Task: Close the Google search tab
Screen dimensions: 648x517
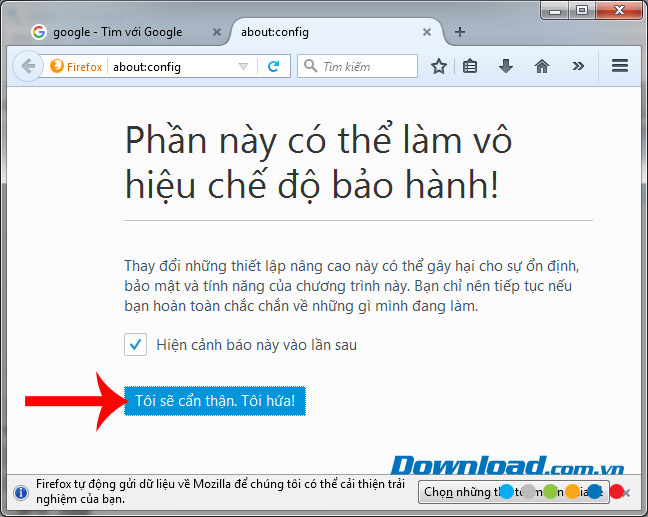Action: point(217,32)
